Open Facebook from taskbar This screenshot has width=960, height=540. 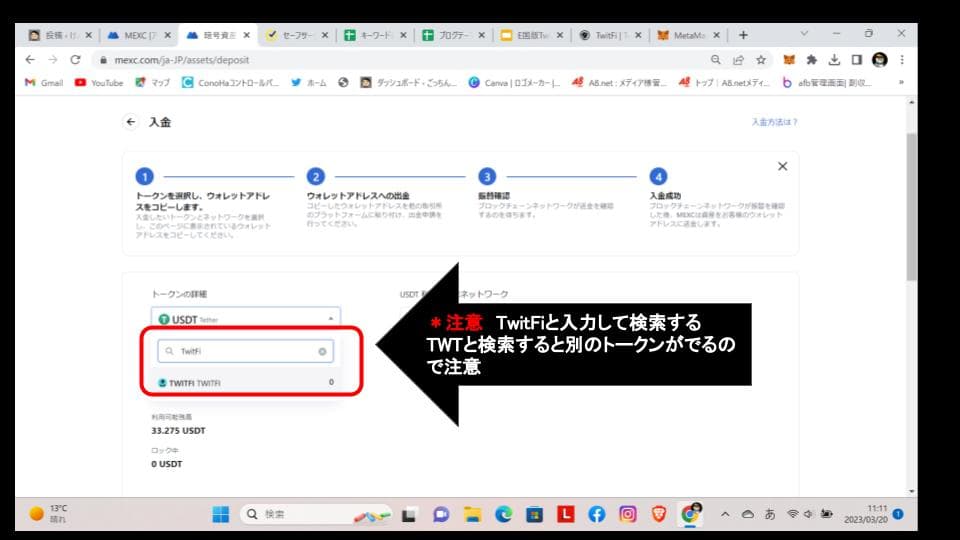[597, 514]
